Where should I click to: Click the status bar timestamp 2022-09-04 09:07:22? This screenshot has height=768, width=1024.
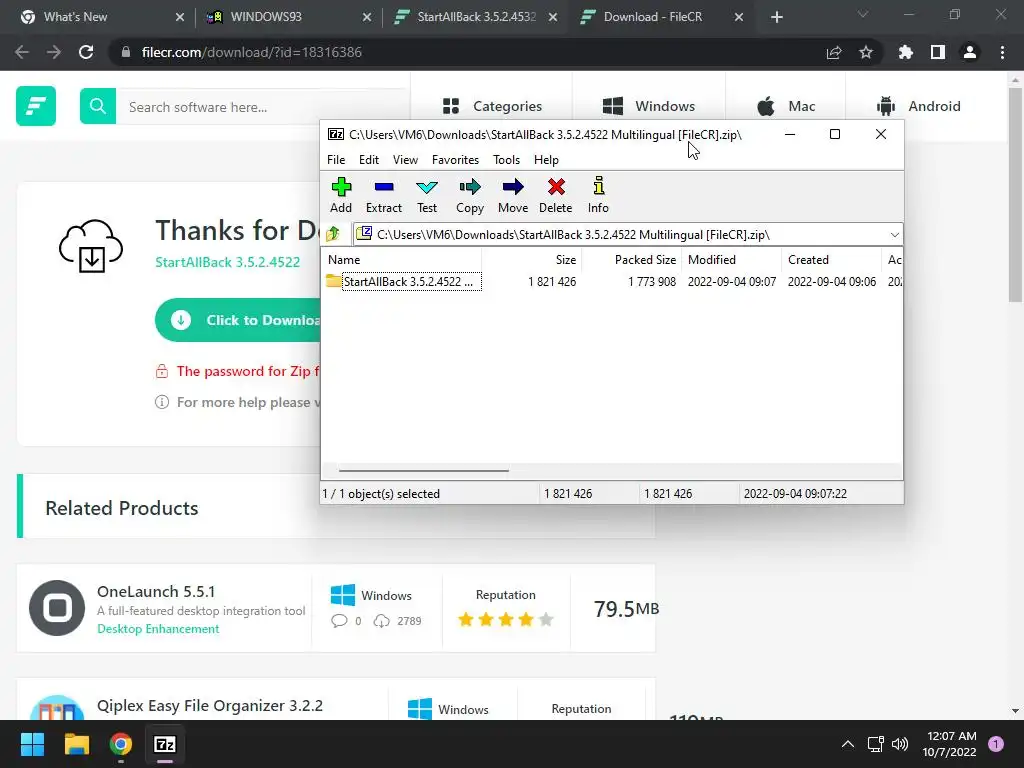tap(795, 494)
